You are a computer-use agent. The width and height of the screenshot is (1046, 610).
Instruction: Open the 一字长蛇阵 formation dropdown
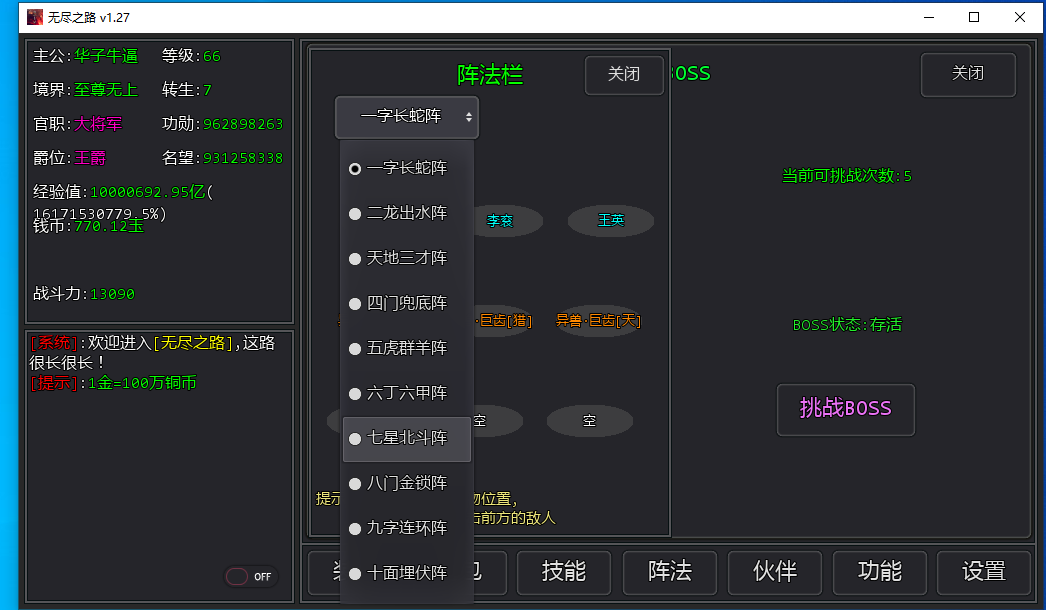click(407, 117)
